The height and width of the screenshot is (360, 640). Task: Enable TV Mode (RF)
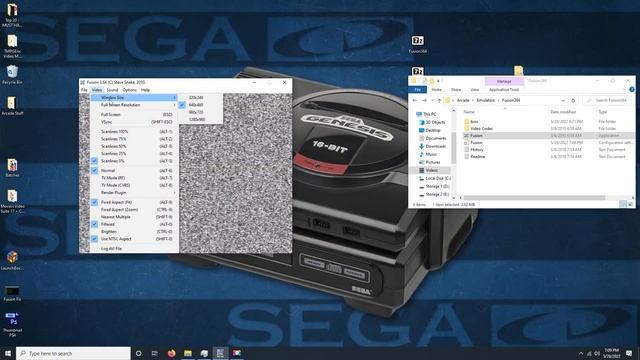click(x=134, y=178)
